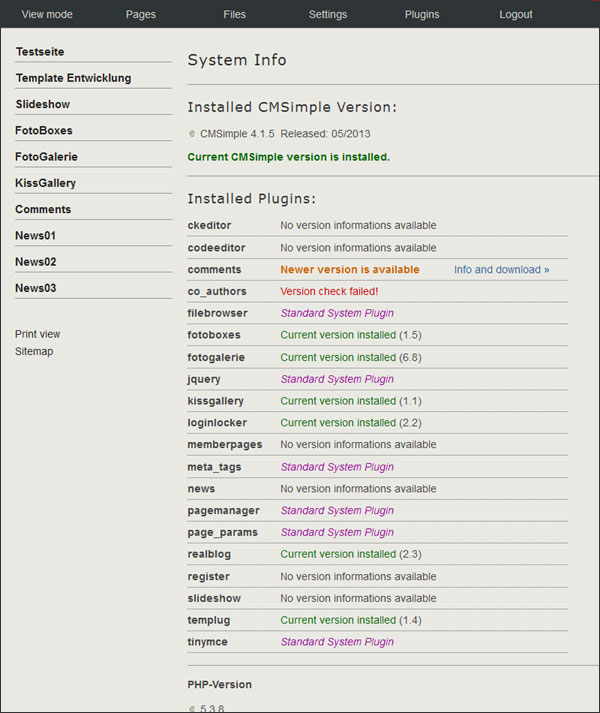
Task: Click the fotogalerie plugin name
Action: [x=216, y=357]
